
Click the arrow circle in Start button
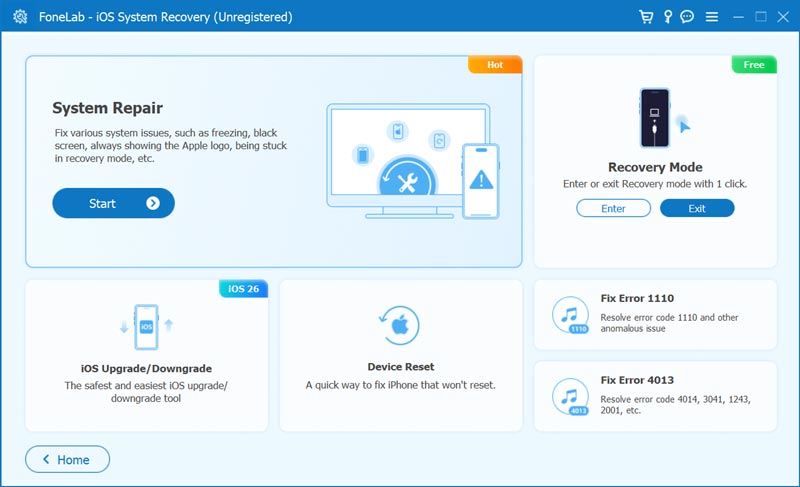coord(153,203)
